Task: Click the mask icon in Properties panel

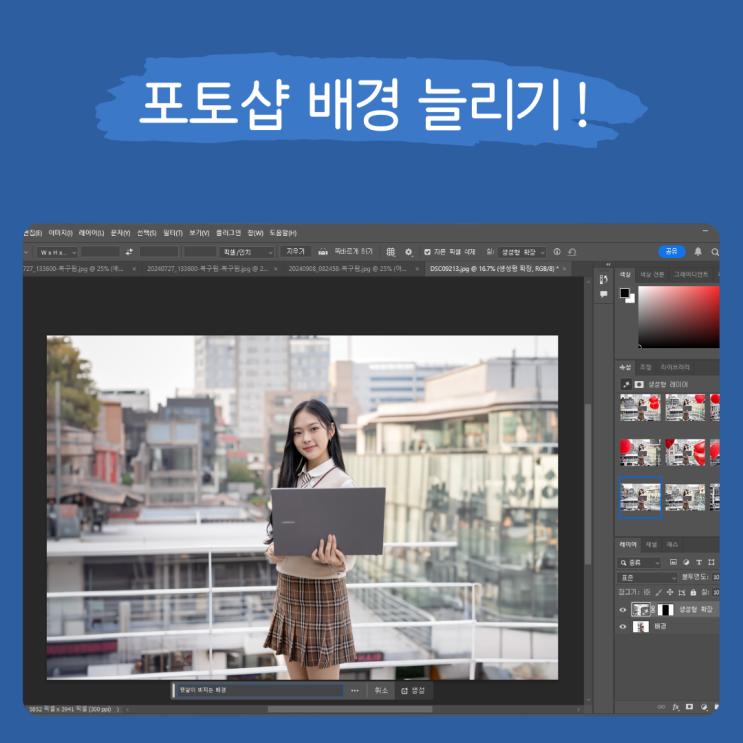Action: click(x=639, y=384)
